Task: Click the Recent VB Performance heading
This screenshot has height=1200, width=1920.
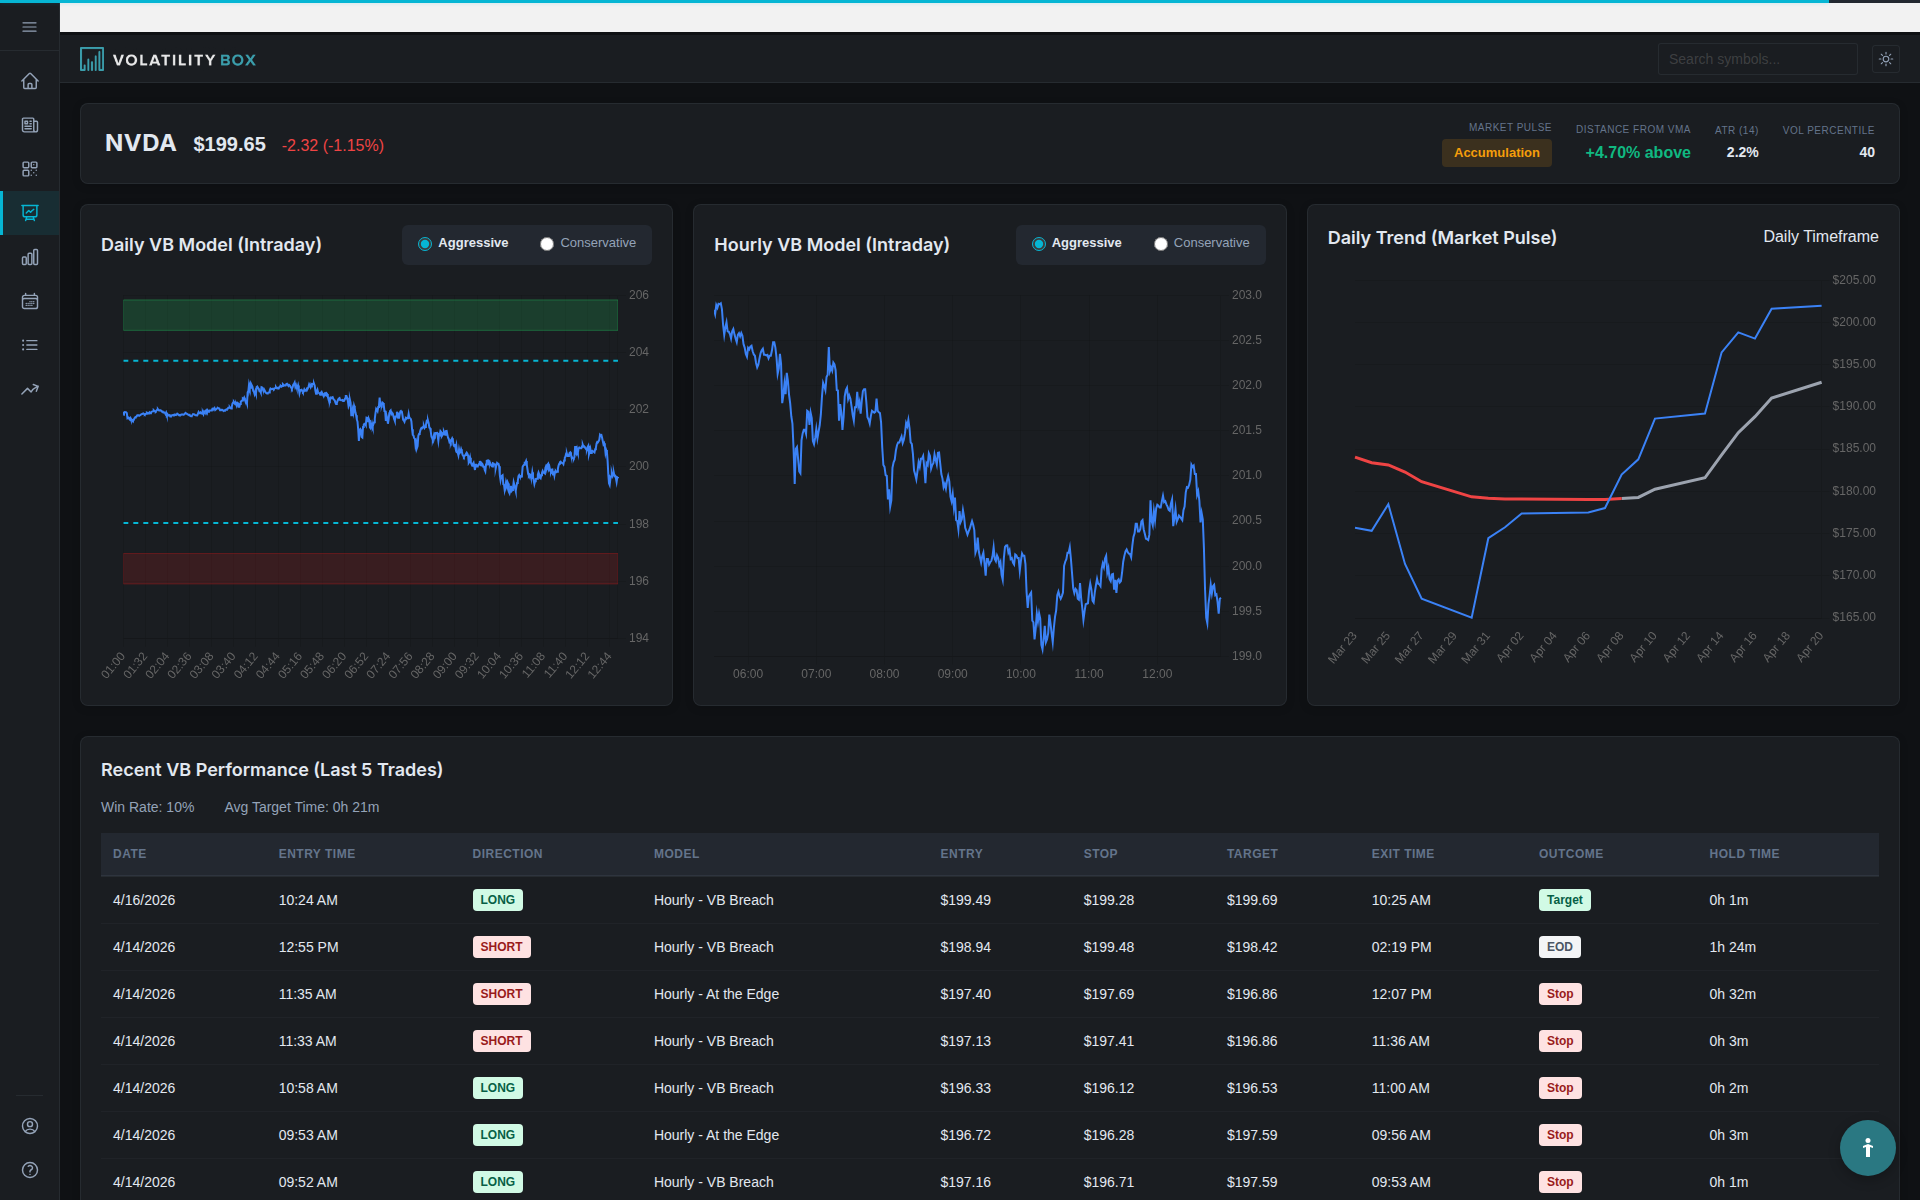Action: 272,770
